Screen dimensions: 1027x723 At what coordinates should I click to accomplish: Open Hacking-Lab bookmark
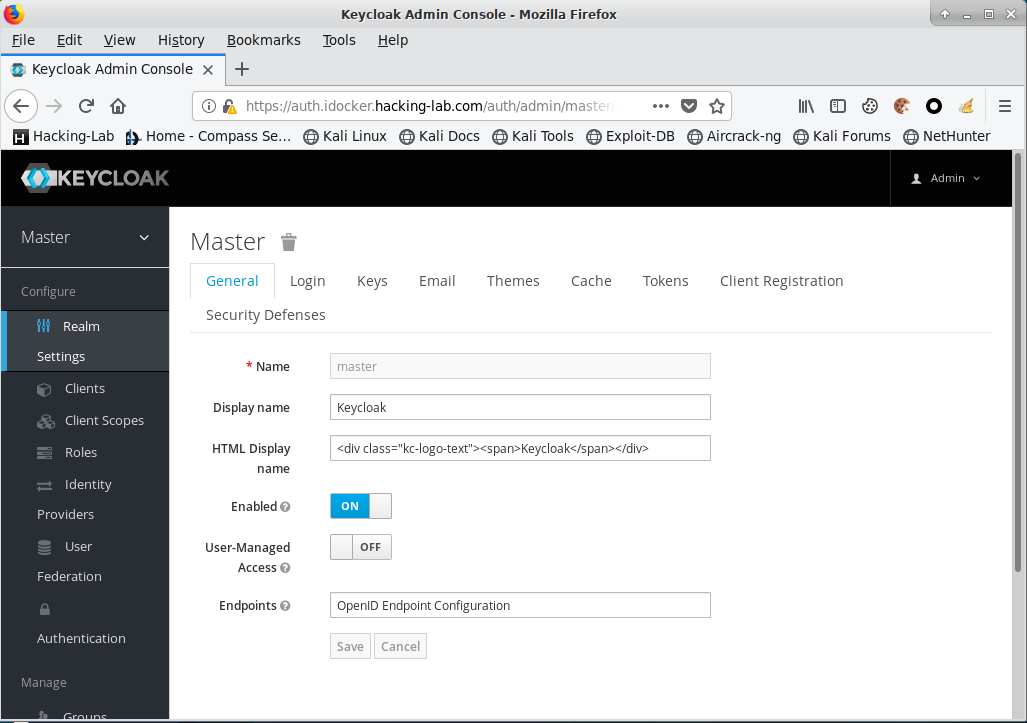pyautogui.click(x=64, y=136)
